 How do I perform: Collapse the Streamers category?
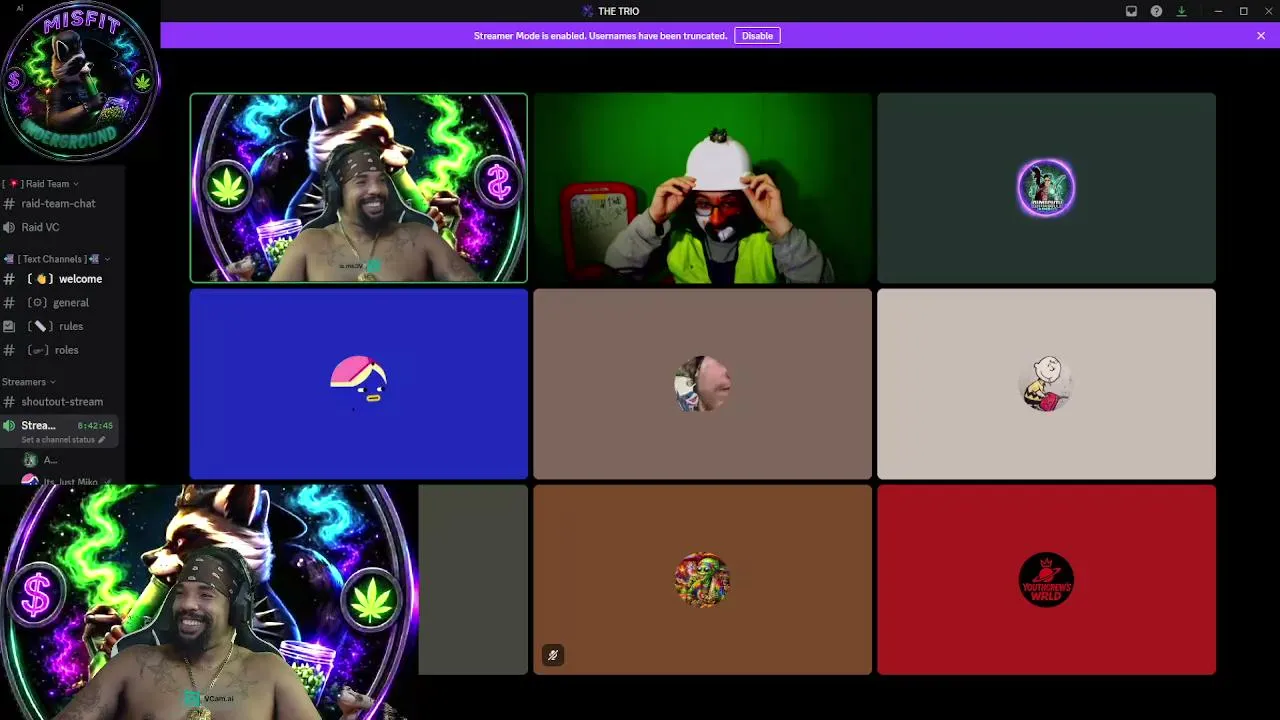28,382
